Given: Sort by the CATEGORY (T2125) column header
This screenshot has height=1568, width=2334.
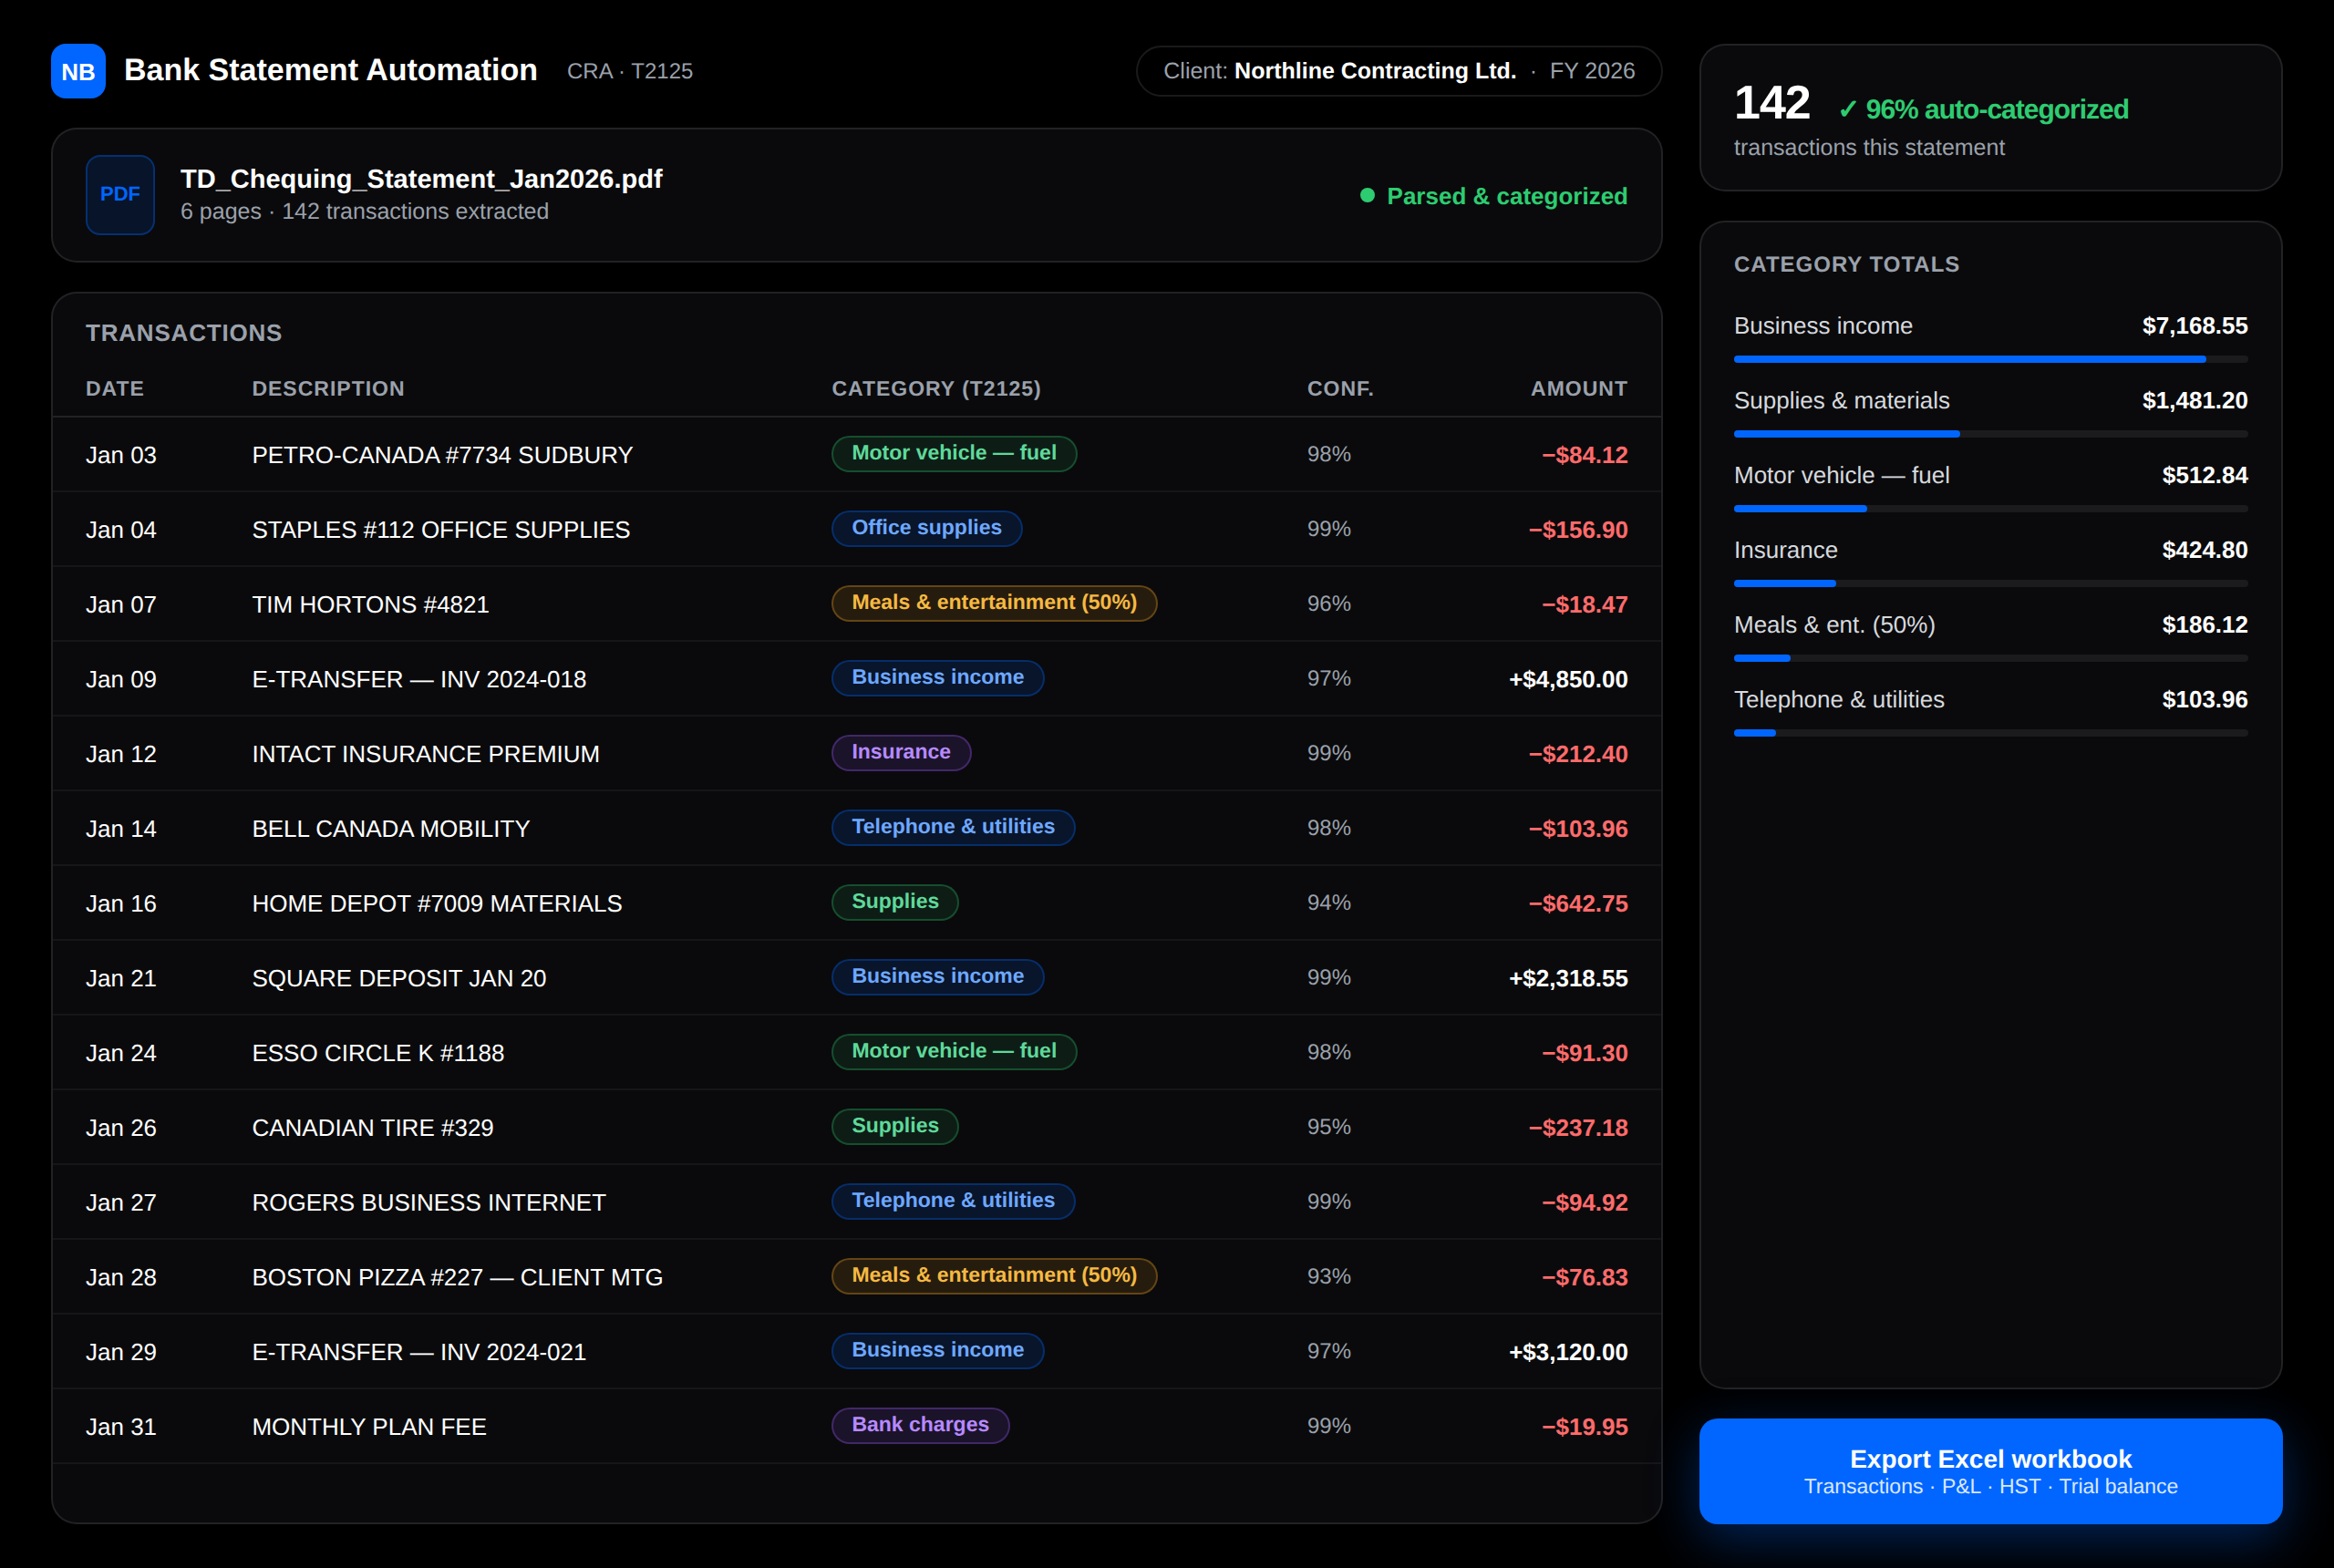Looking at the screenshot, I should (x=936, y=389).
